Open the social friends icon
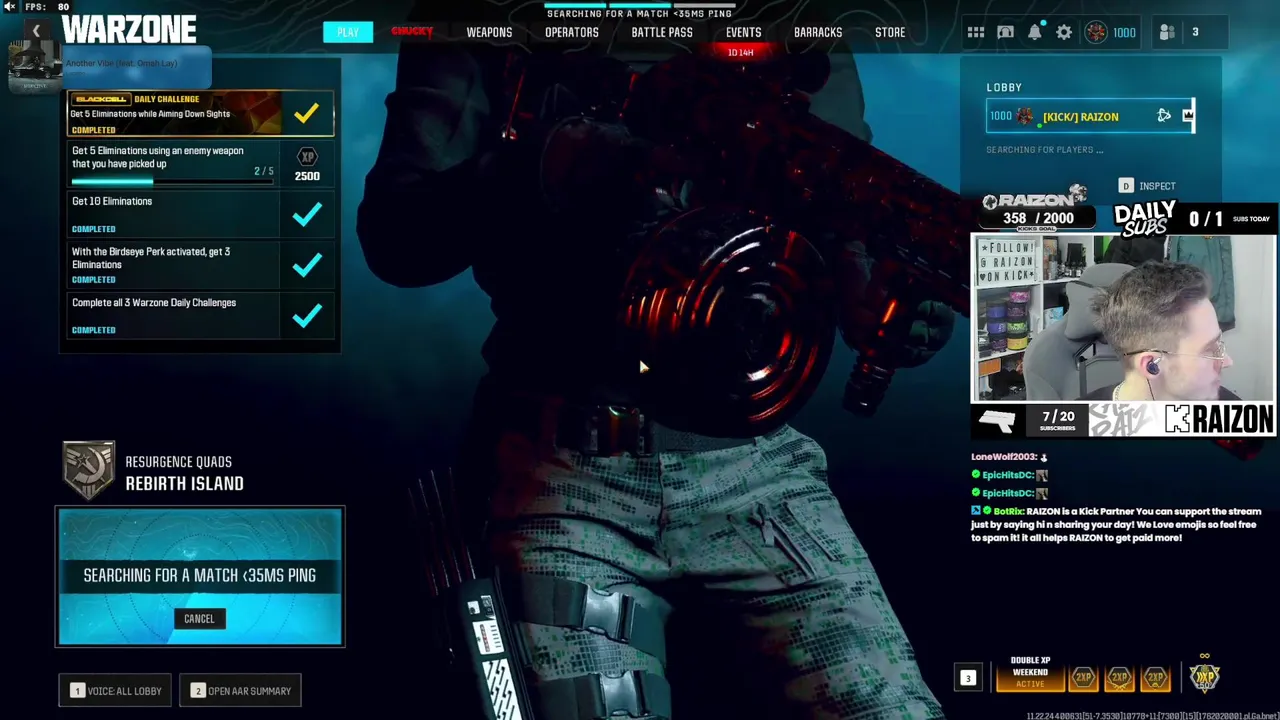1280x720 pixels. [x=1167, y=32]
